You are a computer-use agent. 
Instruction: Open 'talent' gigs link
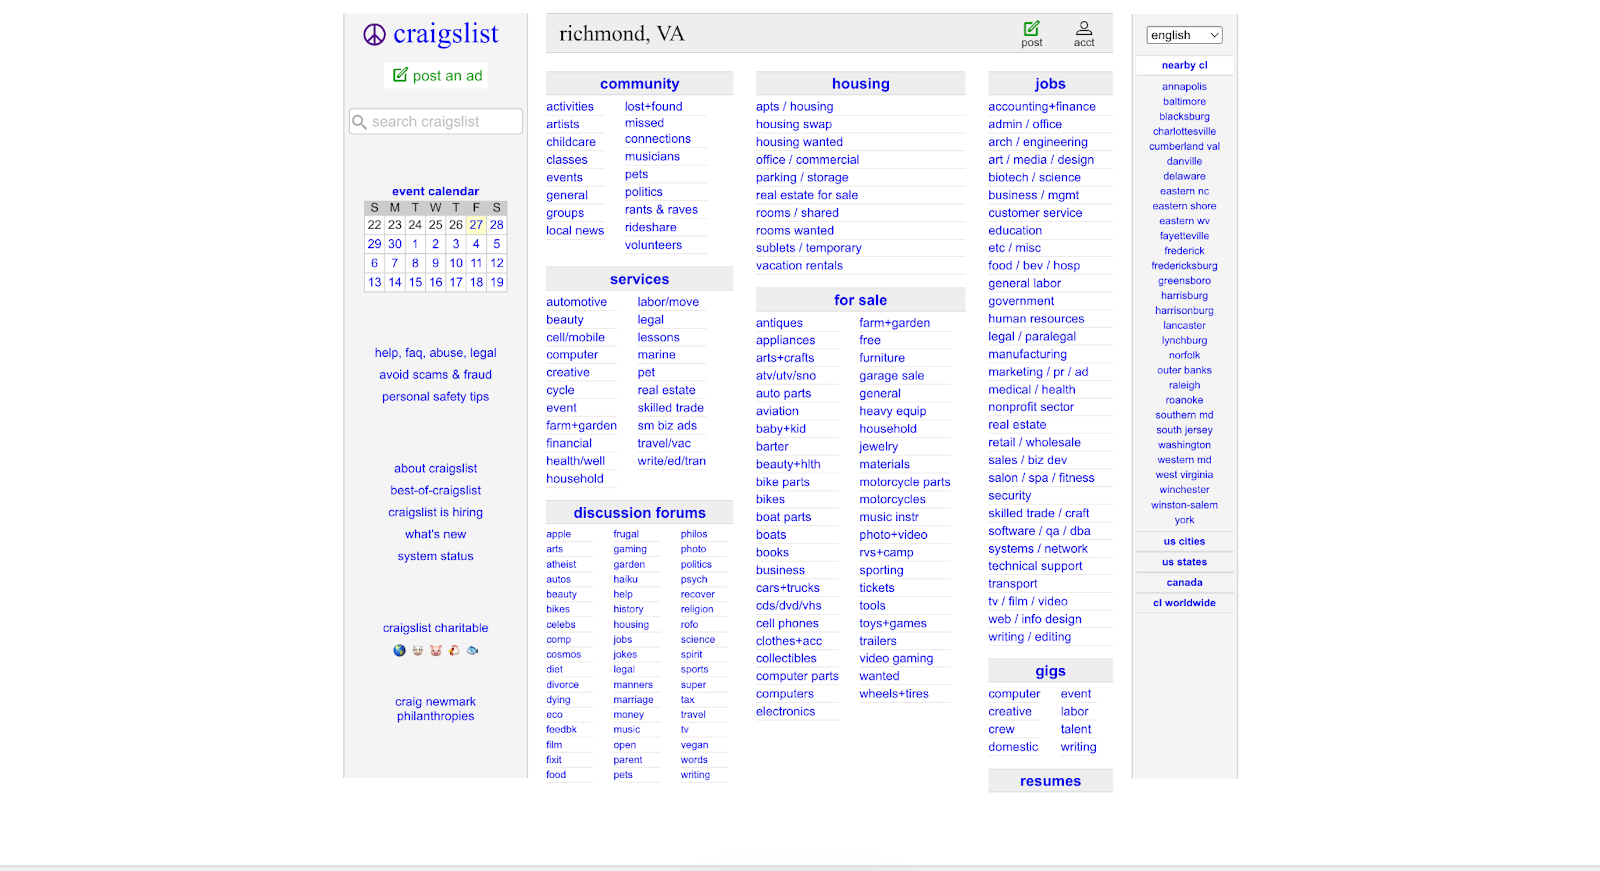pyautogui.click(x=1076, y=730)
